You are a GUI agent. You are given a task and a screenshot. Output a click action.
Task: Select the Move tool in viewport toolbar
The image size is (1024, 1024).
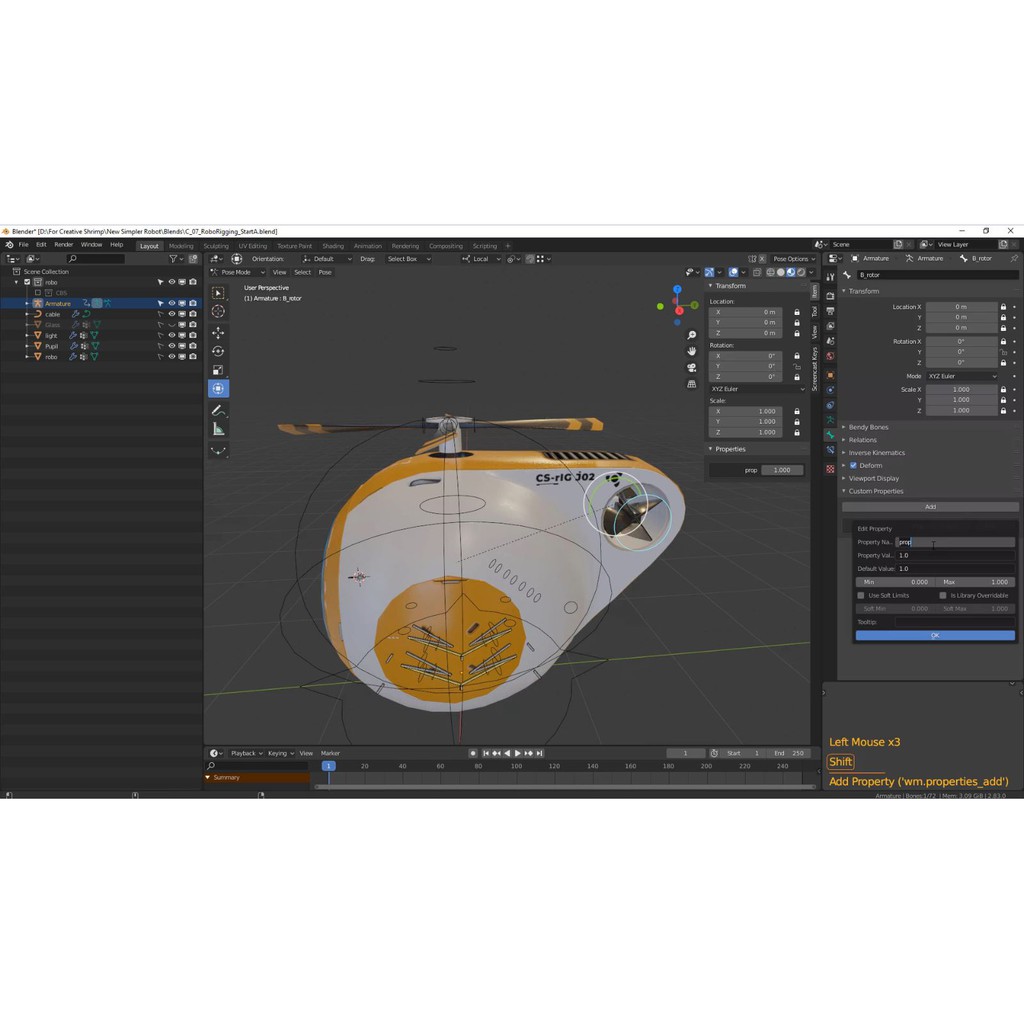pyautogui.click(x=218, y=331)
